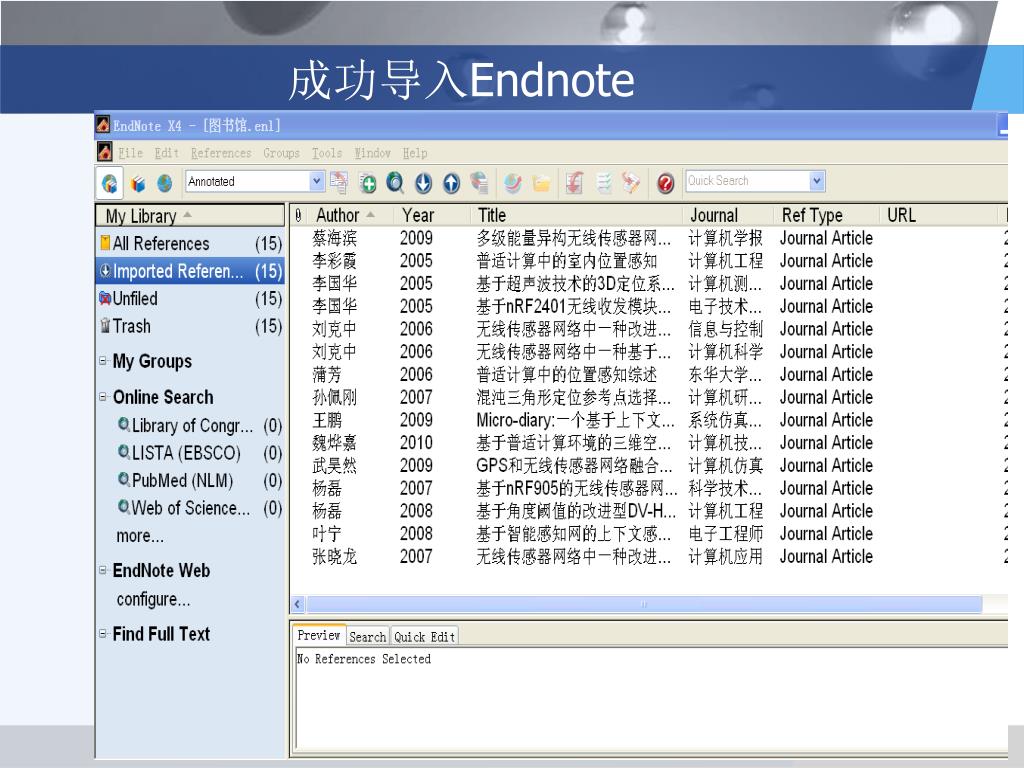
Task: Click the EndNote icon in the menu bar
Action: (x=104, y=152)
